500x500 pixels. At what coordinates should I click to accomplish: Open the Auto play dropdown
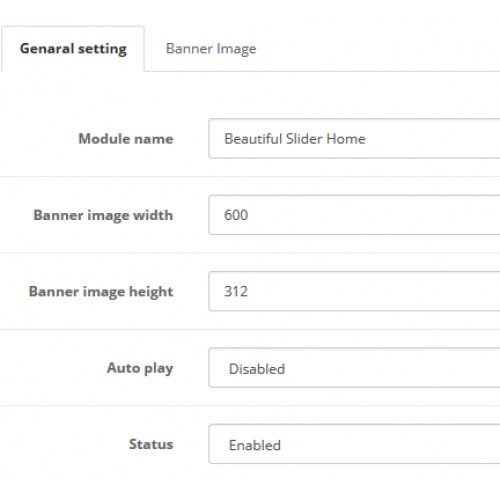pos(354,368)
